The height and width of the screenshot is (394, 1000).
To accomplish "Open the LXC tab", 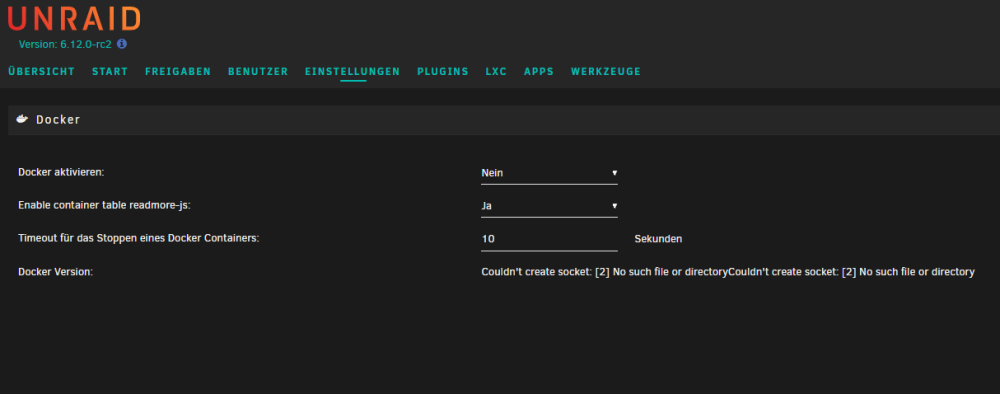I will point(496,71).
